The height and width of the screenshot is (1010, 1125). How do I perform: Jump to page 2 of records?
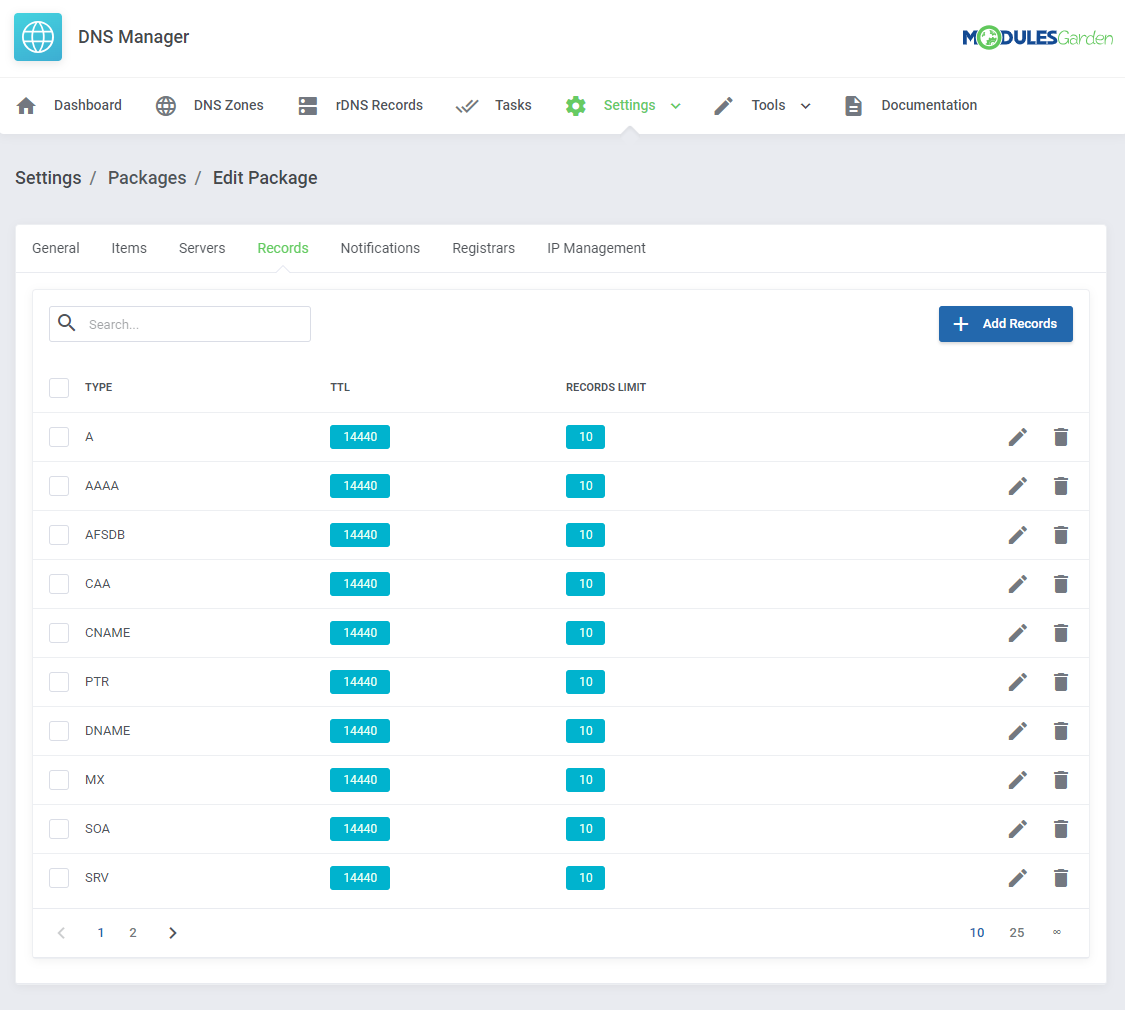coord(133,933)
